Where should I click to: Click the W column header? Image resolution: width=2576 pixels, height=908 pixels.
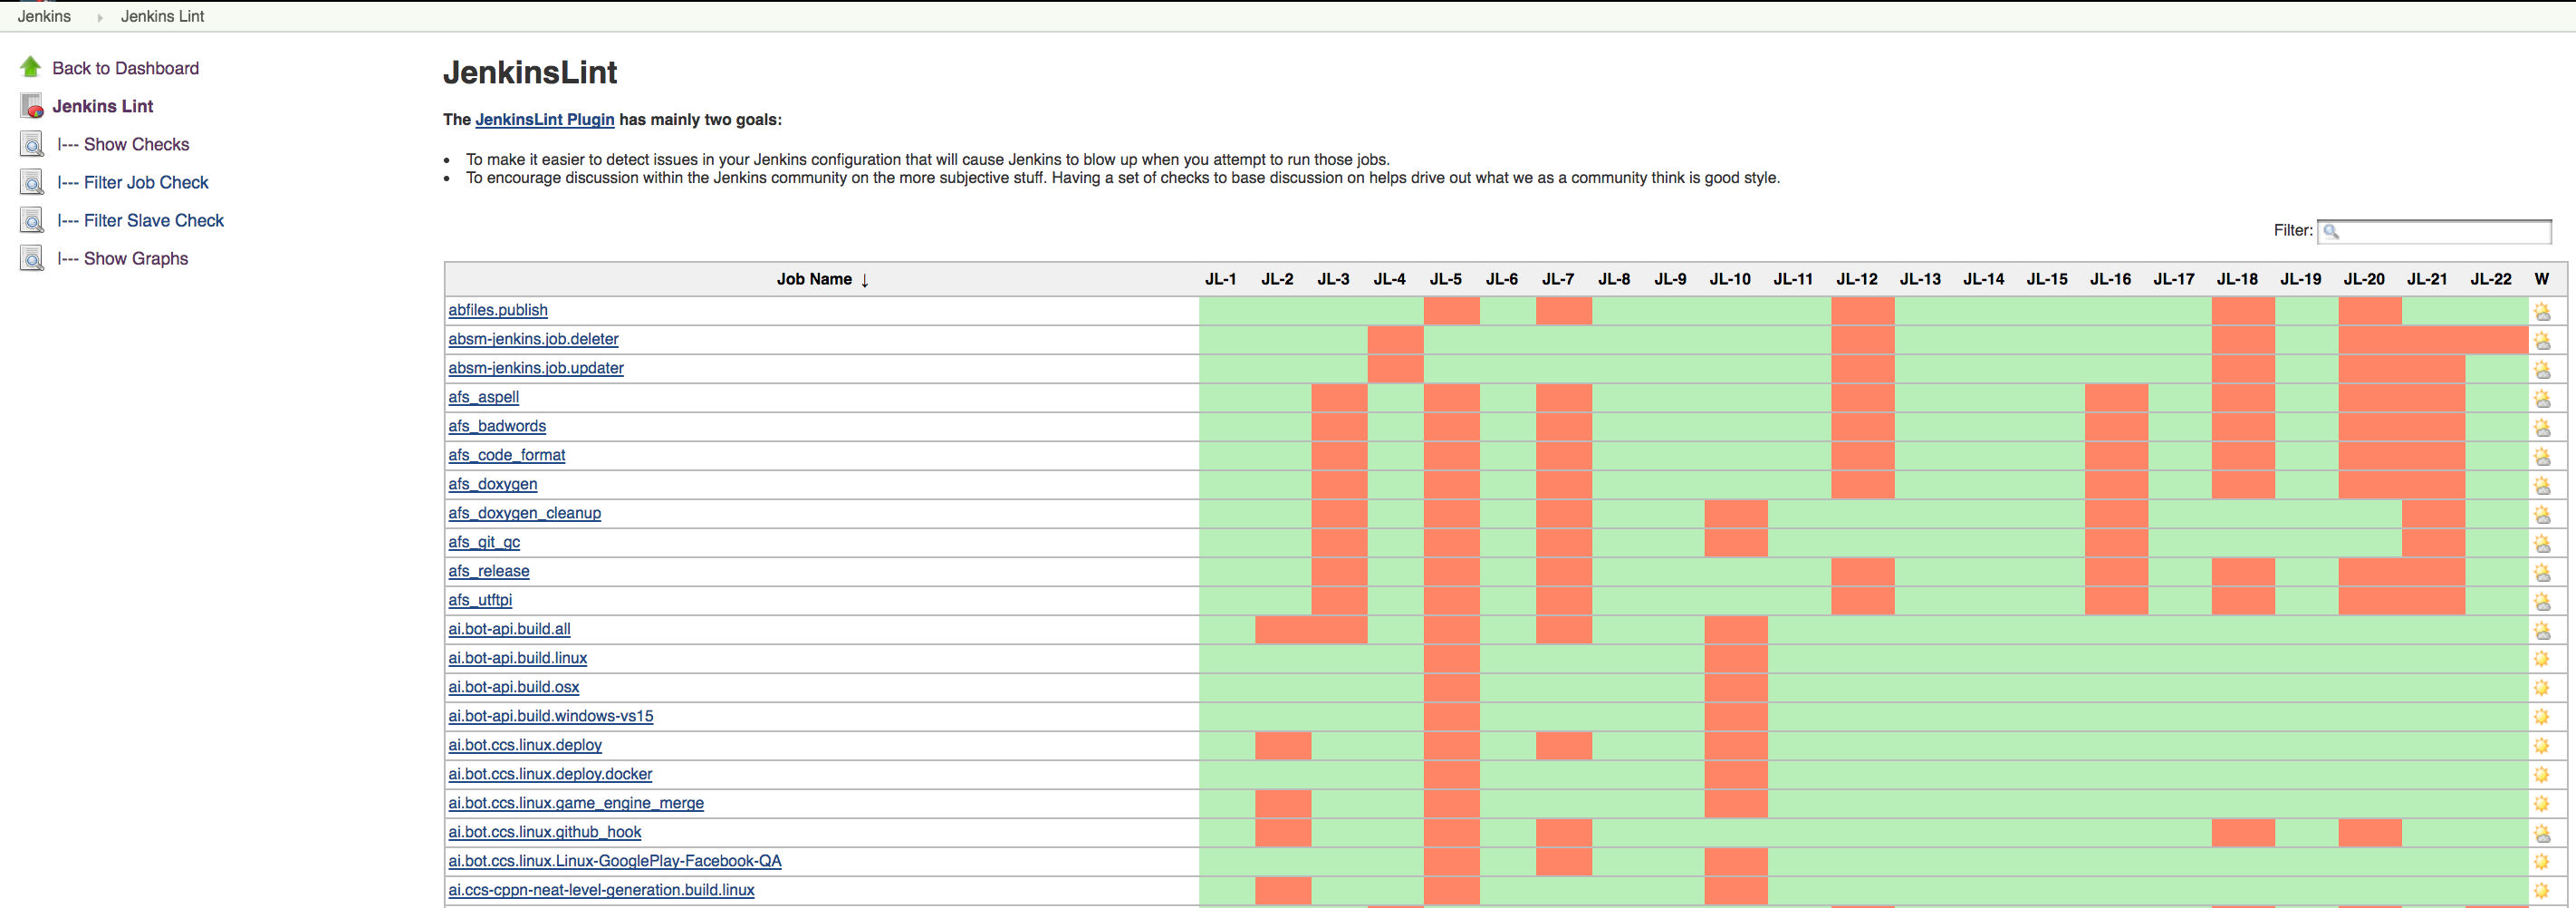(2542, 279)
